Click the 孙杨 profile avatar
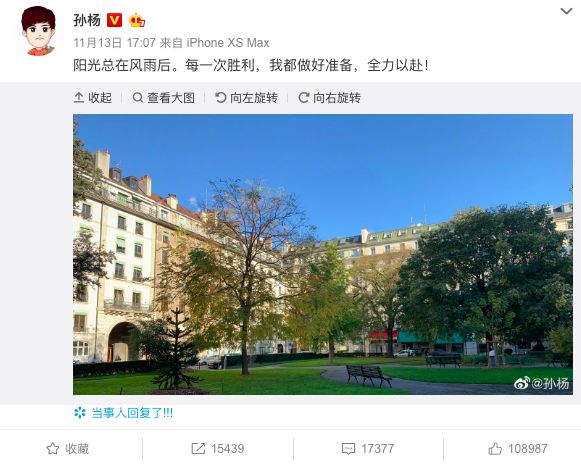581x465 pixels. click(39, 31)
